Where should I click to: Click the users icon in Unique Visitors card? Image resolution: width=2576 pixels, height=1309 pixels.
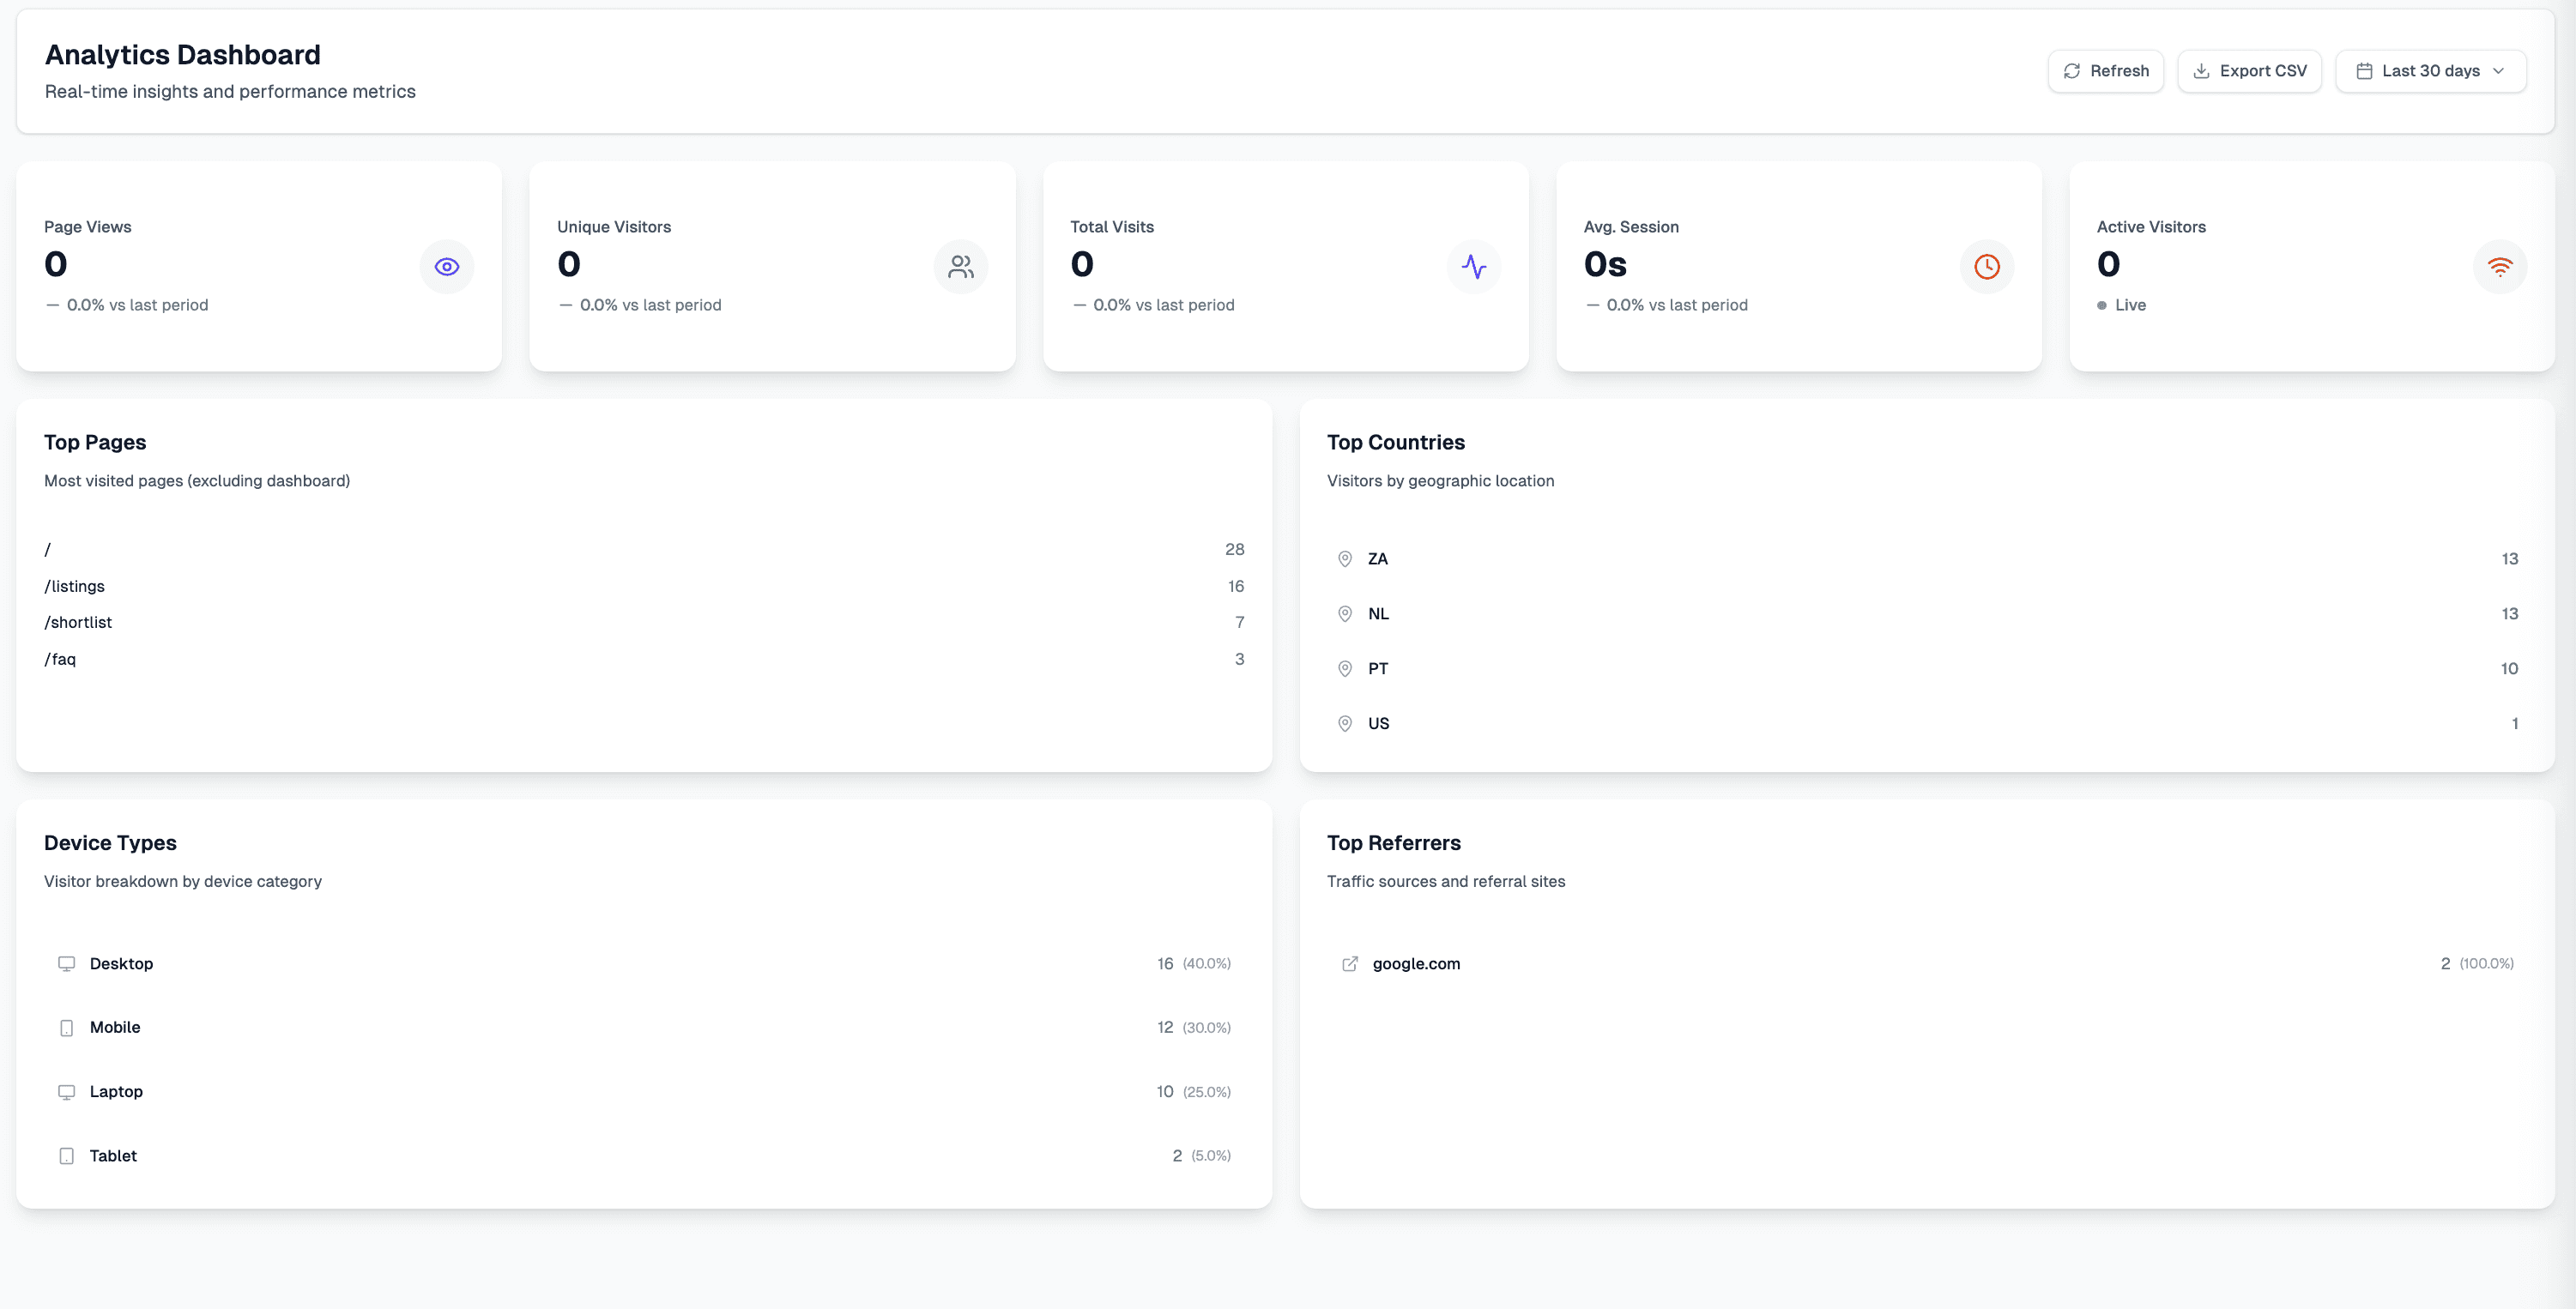click(x=960, y=266)
